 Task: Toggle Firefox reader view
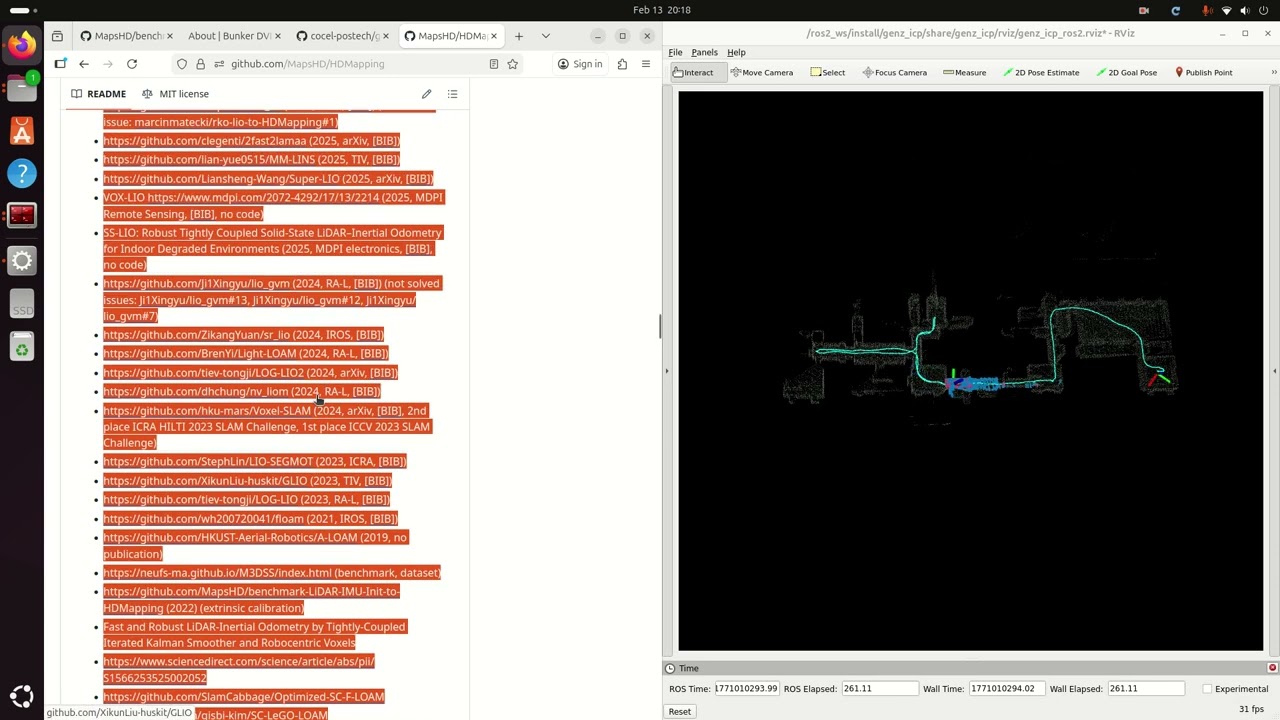click(x=493, y=64)
